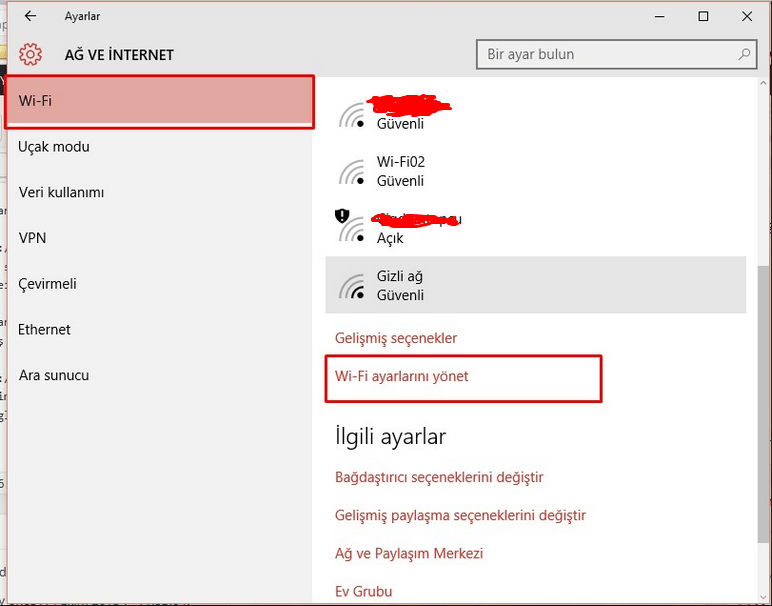The width and height of the screenshot is (772, 606).
Task: Open Uçak modu section
Action: pyautogui.click(x=160, y=147)
